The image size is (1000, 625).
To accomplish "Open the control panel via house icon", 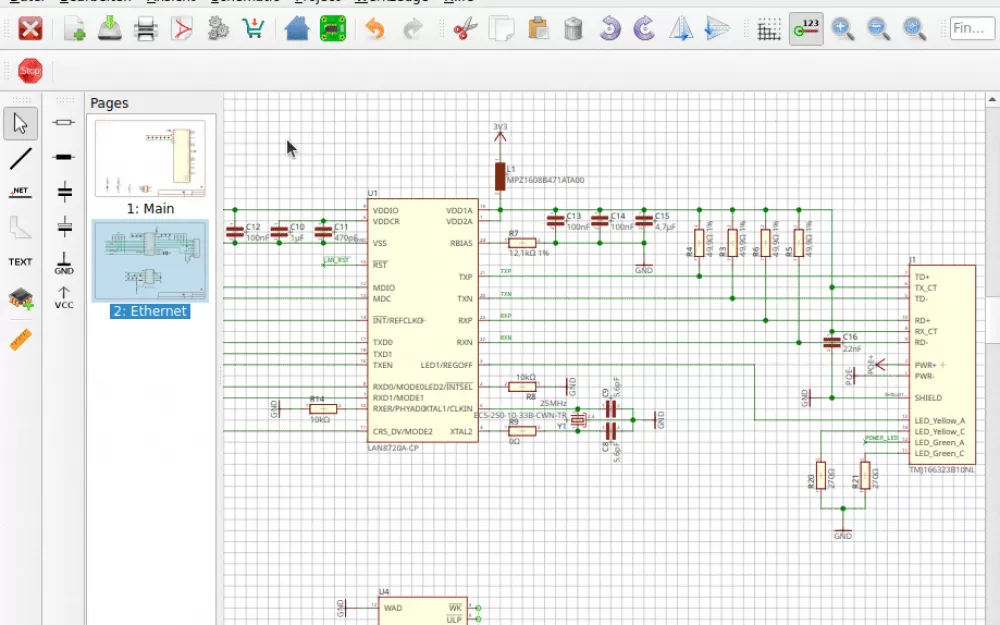I will coord(297,29).
